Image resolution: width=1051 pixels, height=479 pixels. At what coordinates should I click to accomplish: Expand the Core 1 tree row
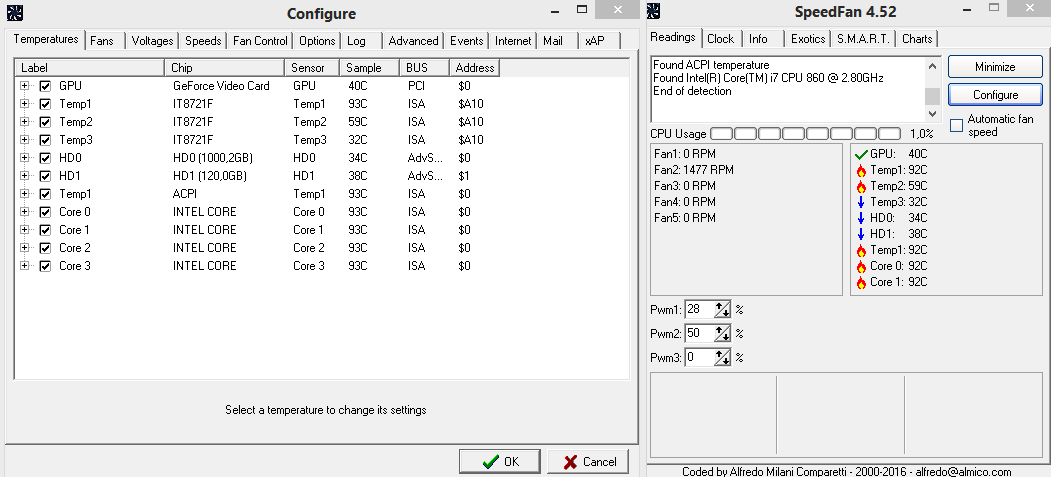click(25, 230)
